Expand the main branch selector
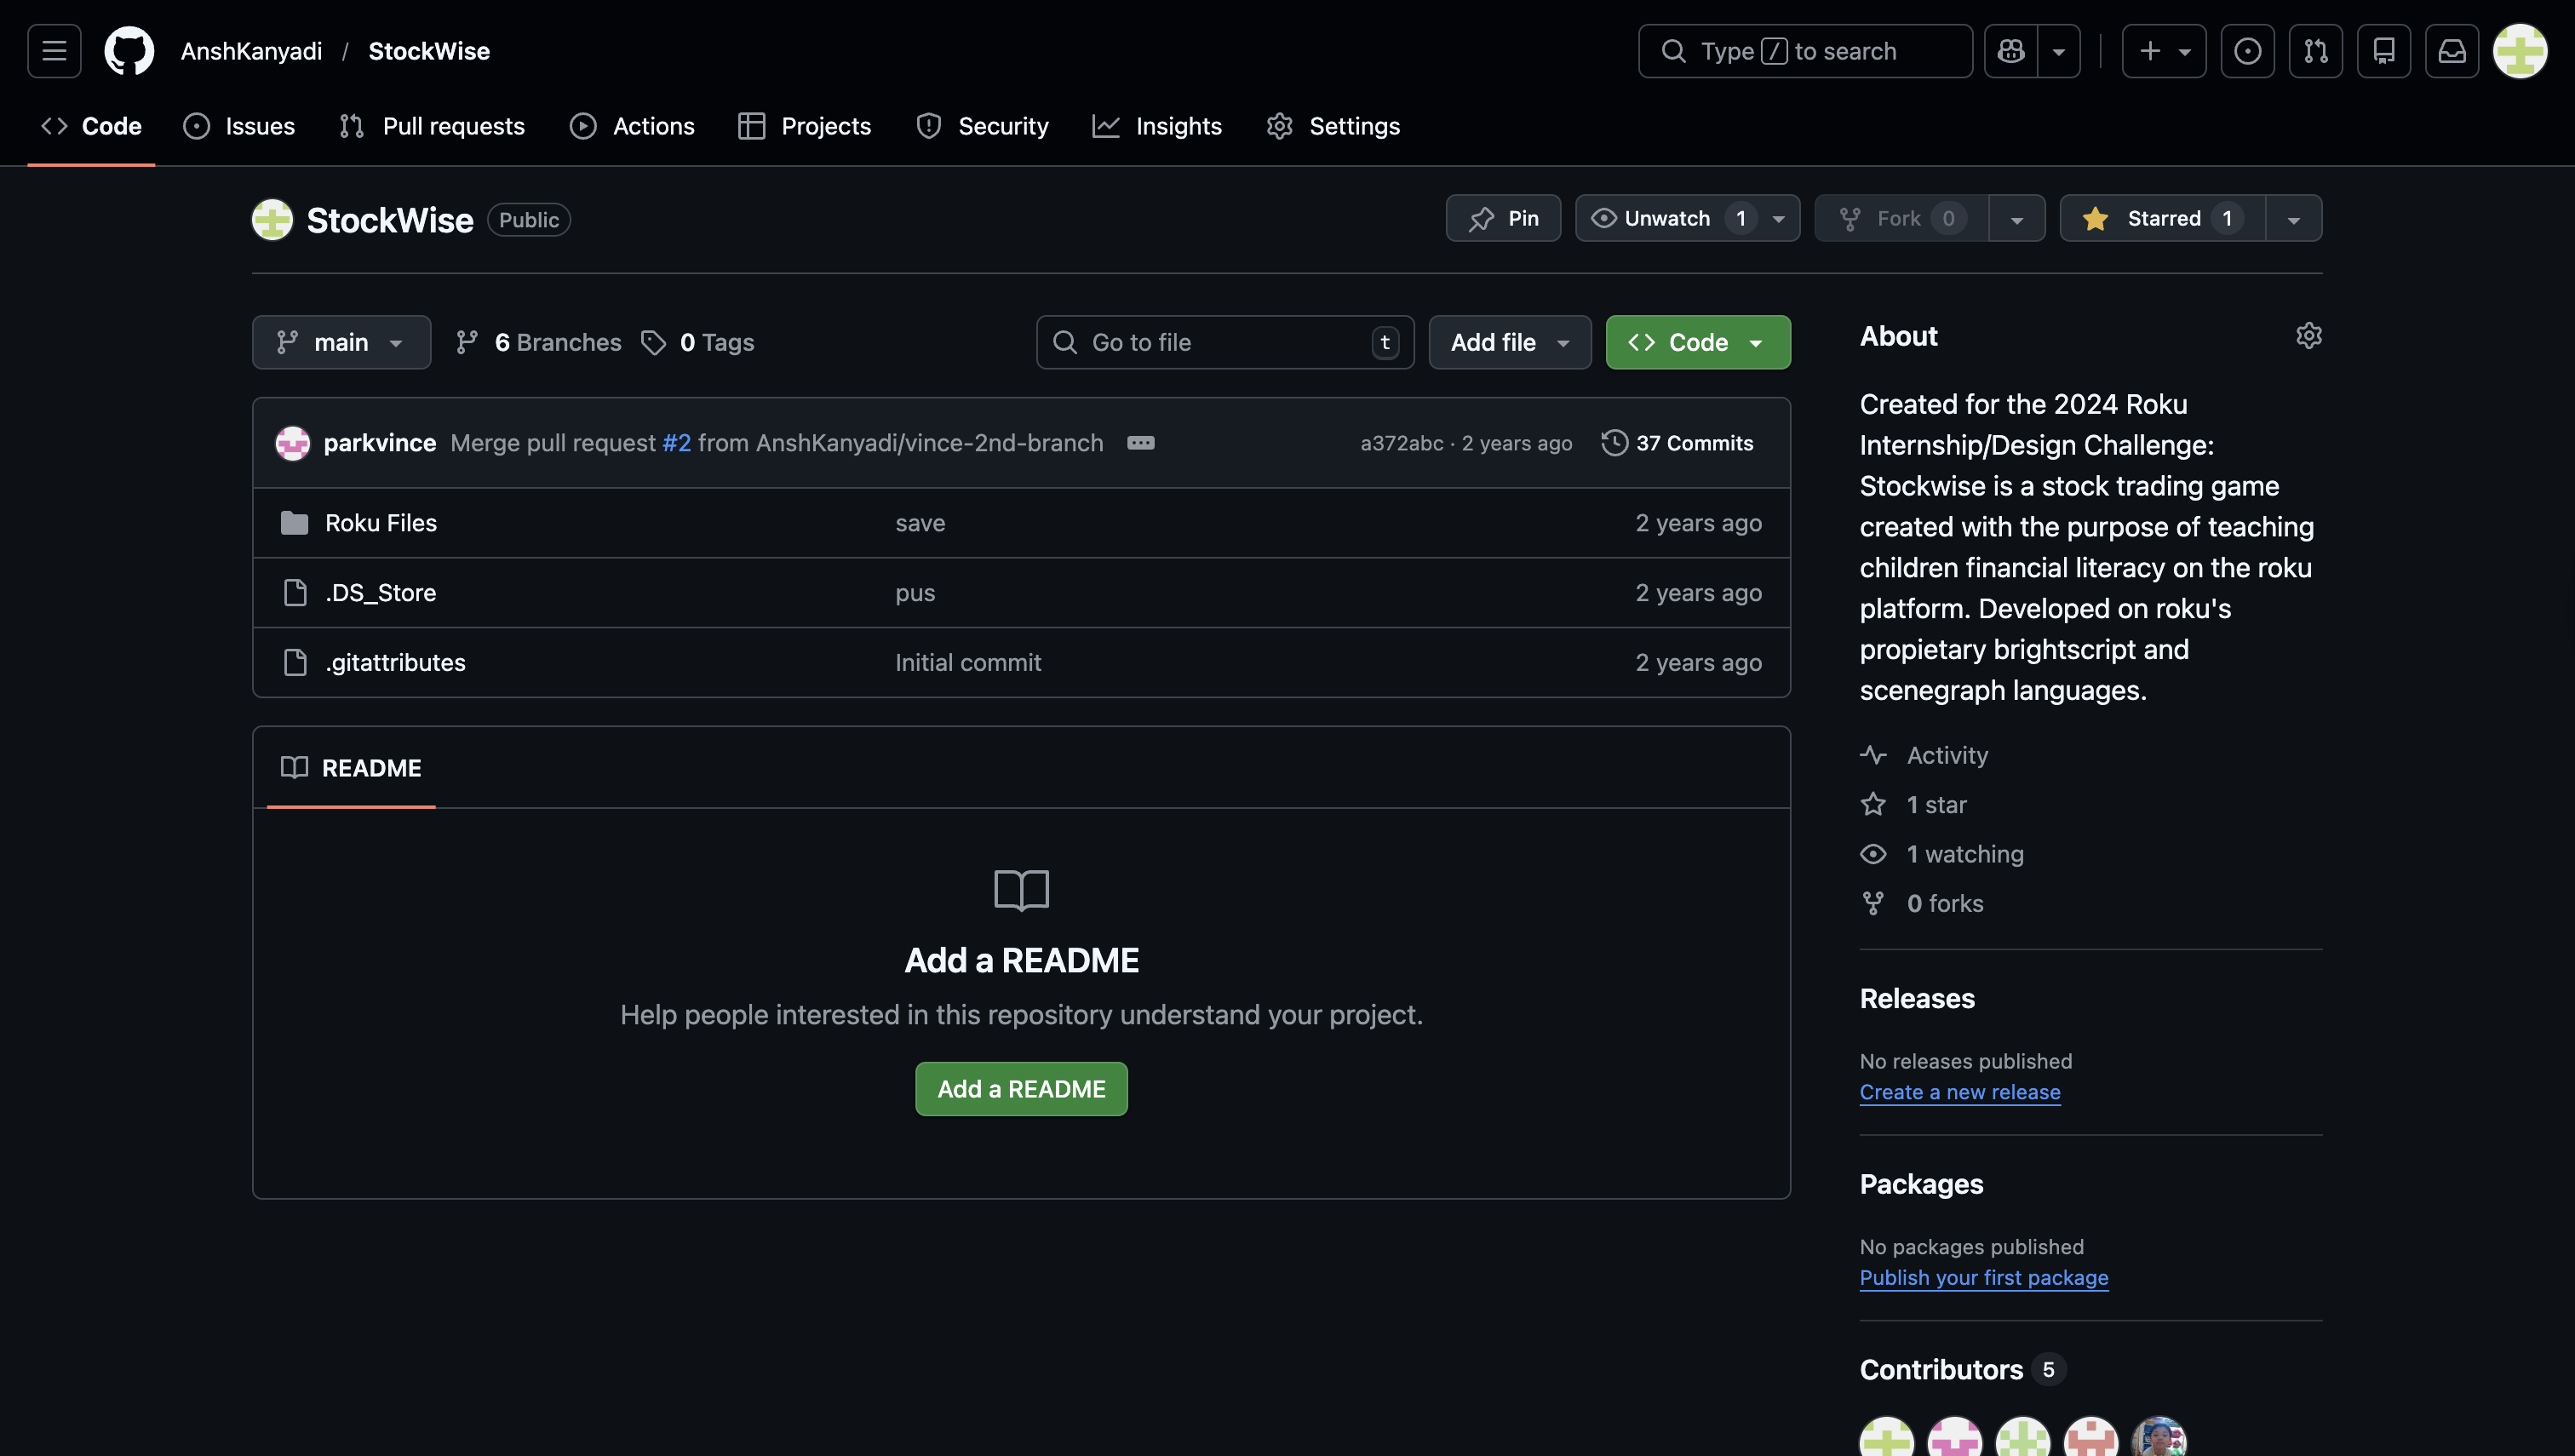The width and height of the screenshot is (2575, 1456). pyautogui.click(x=341, y=342)
